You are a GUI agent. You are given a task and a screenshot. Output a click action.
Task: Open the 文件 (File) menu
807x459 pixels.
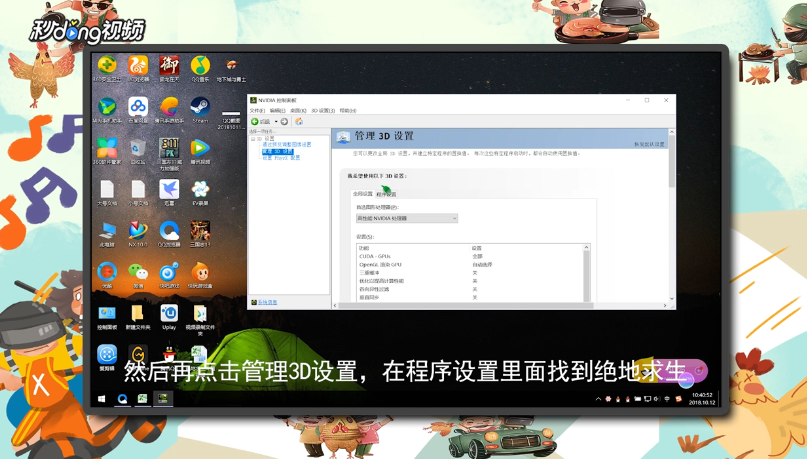(257, 111)
